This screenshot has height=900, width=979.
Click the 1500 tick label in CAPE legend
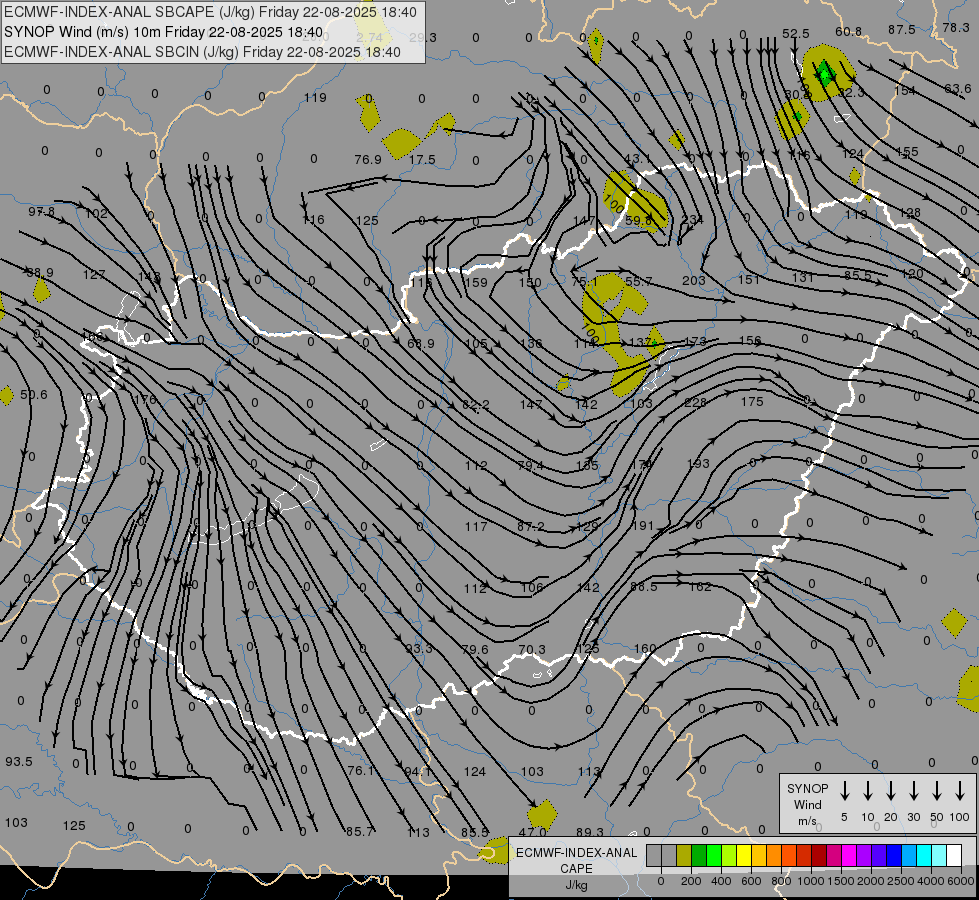840,881
